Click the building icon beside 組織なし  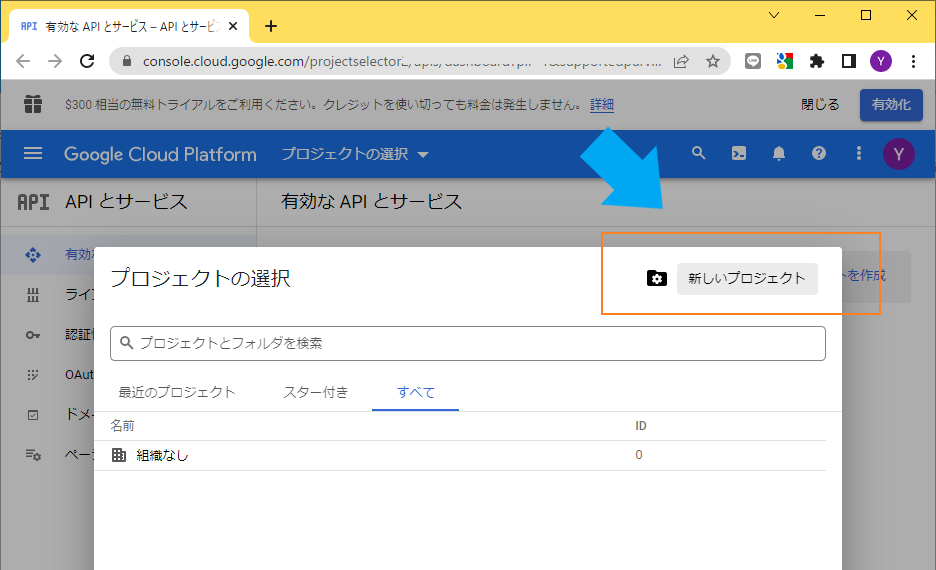119,455
